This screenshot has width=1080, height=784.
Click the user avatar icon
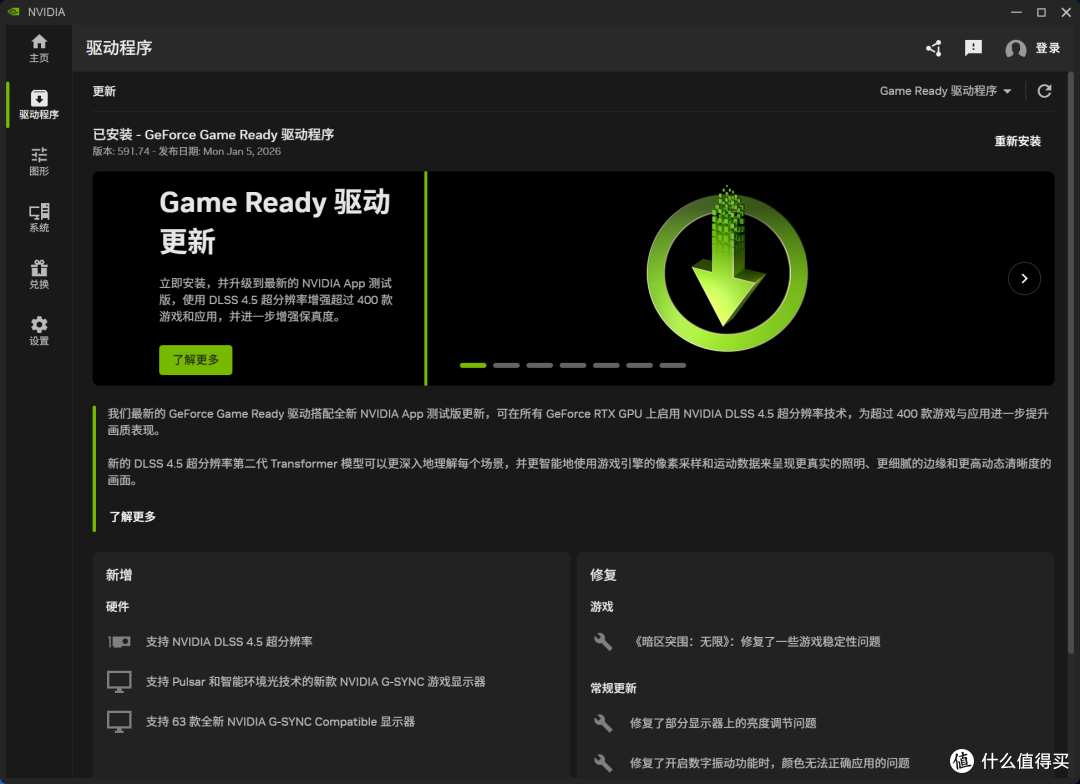click(x=1015, y=48)
